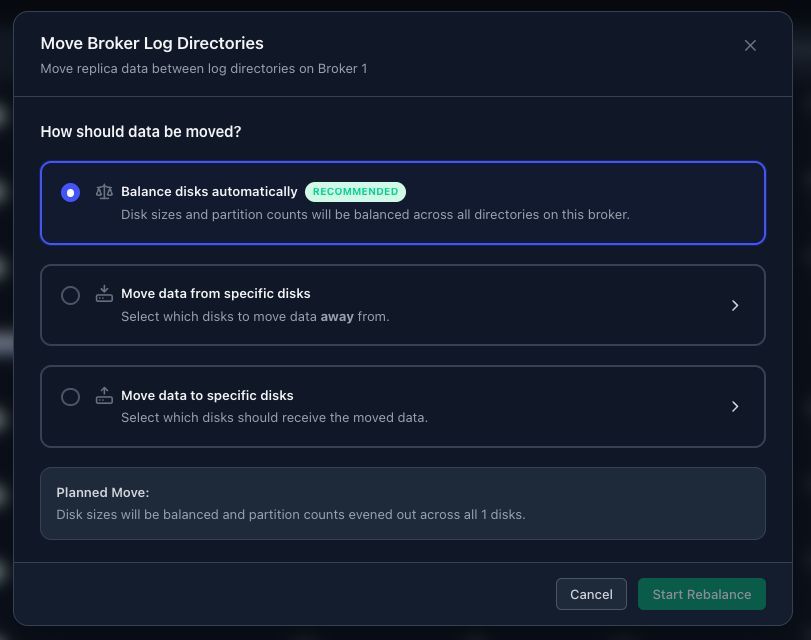Click the Move data to specific disks title
811x640 pixels.
(x=207, y=395)
